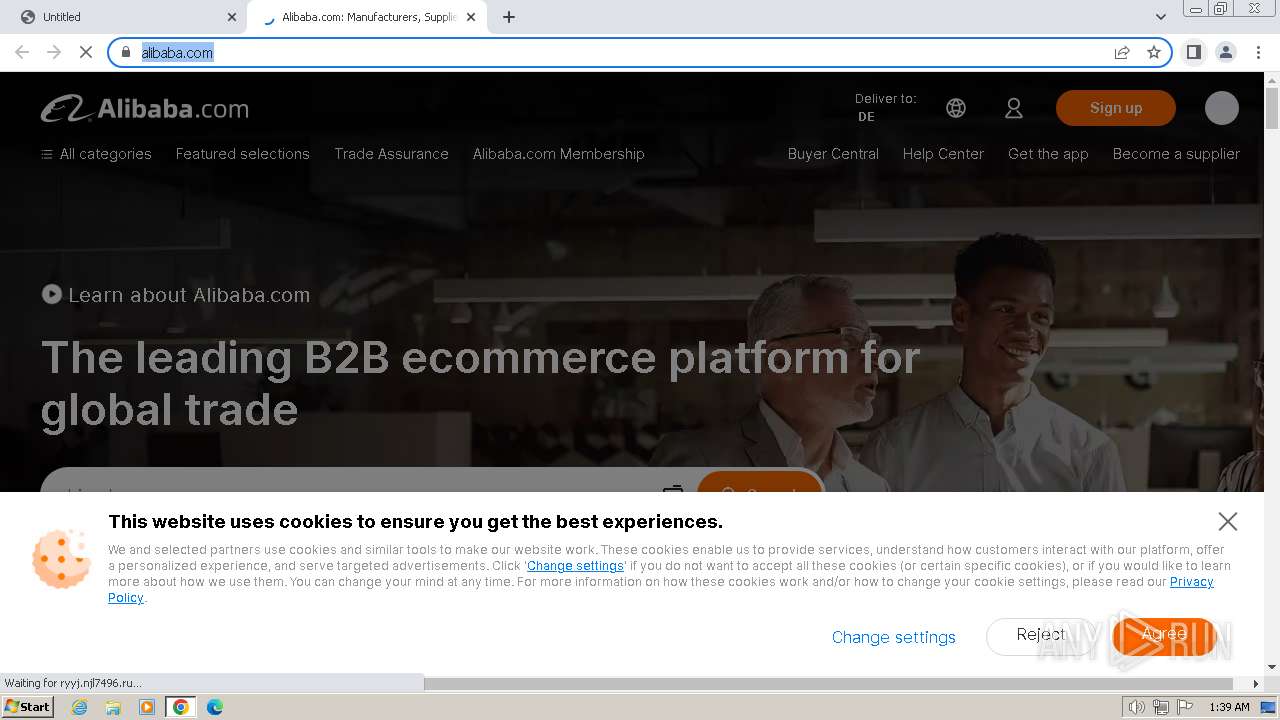This screenshot has height=720, width=1280.
Task: Click the horizontal scrollbar
Action: pyautogui.click(x=828, y=684)
